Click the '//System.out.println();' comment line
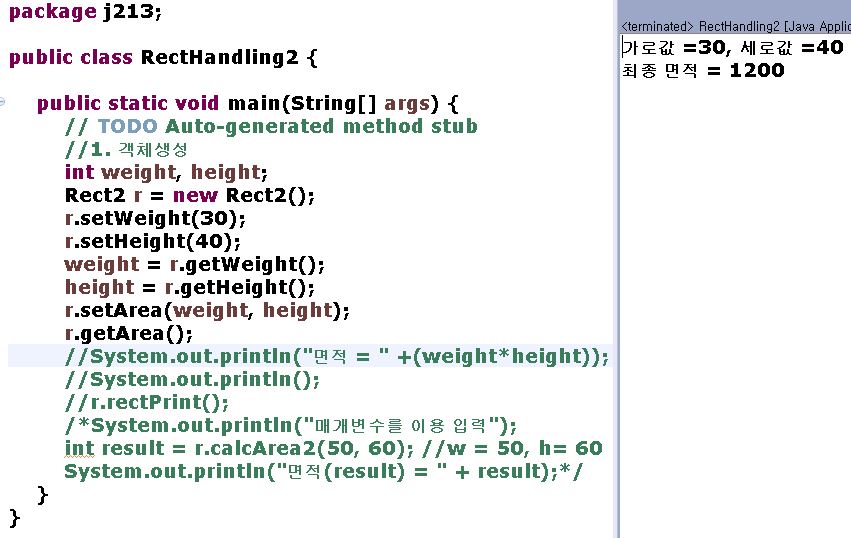851x538 pixels. click(192, 380)
